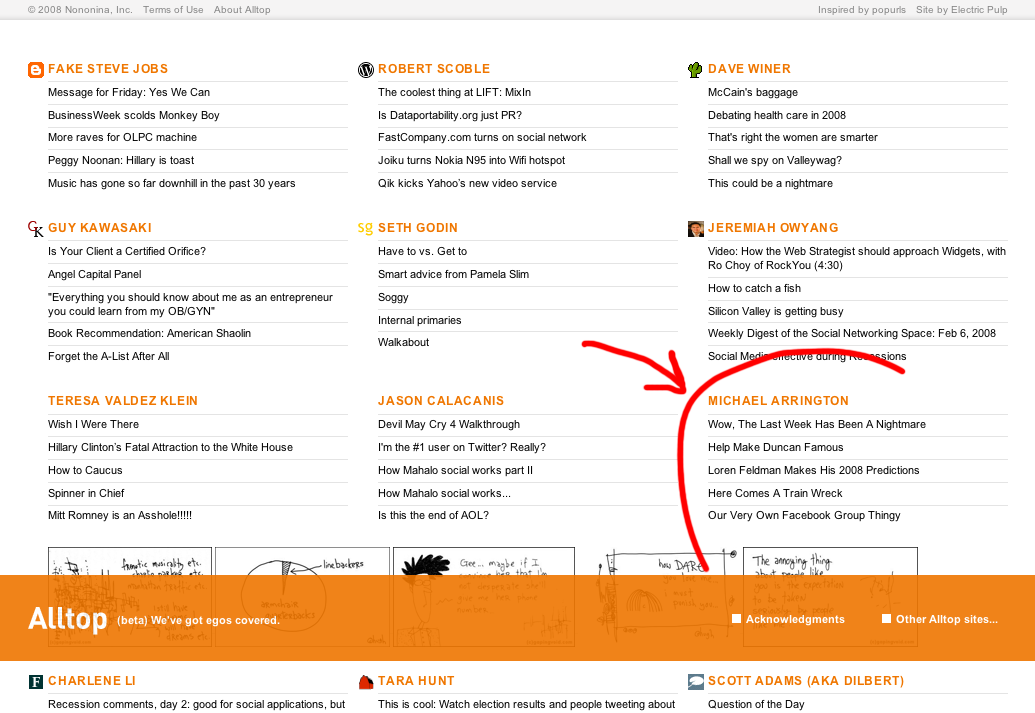This screenshot has height=713, width=1035.
Task: Open the SETH GODIN heading
Action: tap(418, 228)
